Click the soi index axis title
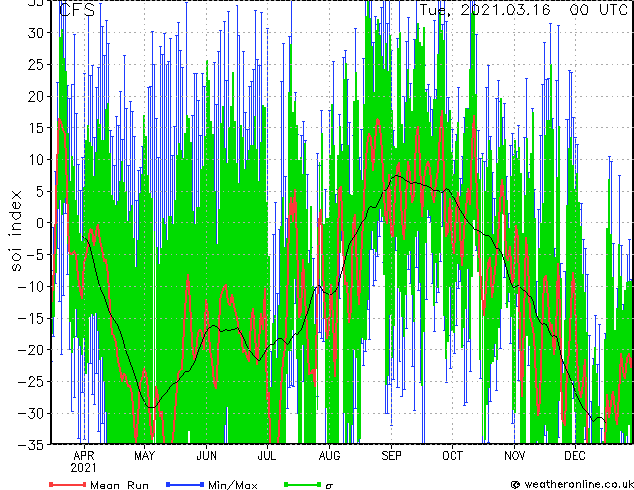The image size is (634, 490). (x=16, y=230)
